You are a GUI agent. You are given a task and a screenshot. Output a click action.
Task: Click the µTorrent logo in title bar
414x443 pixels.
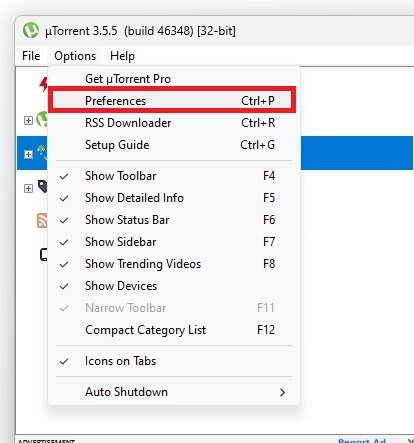[31, 30]
